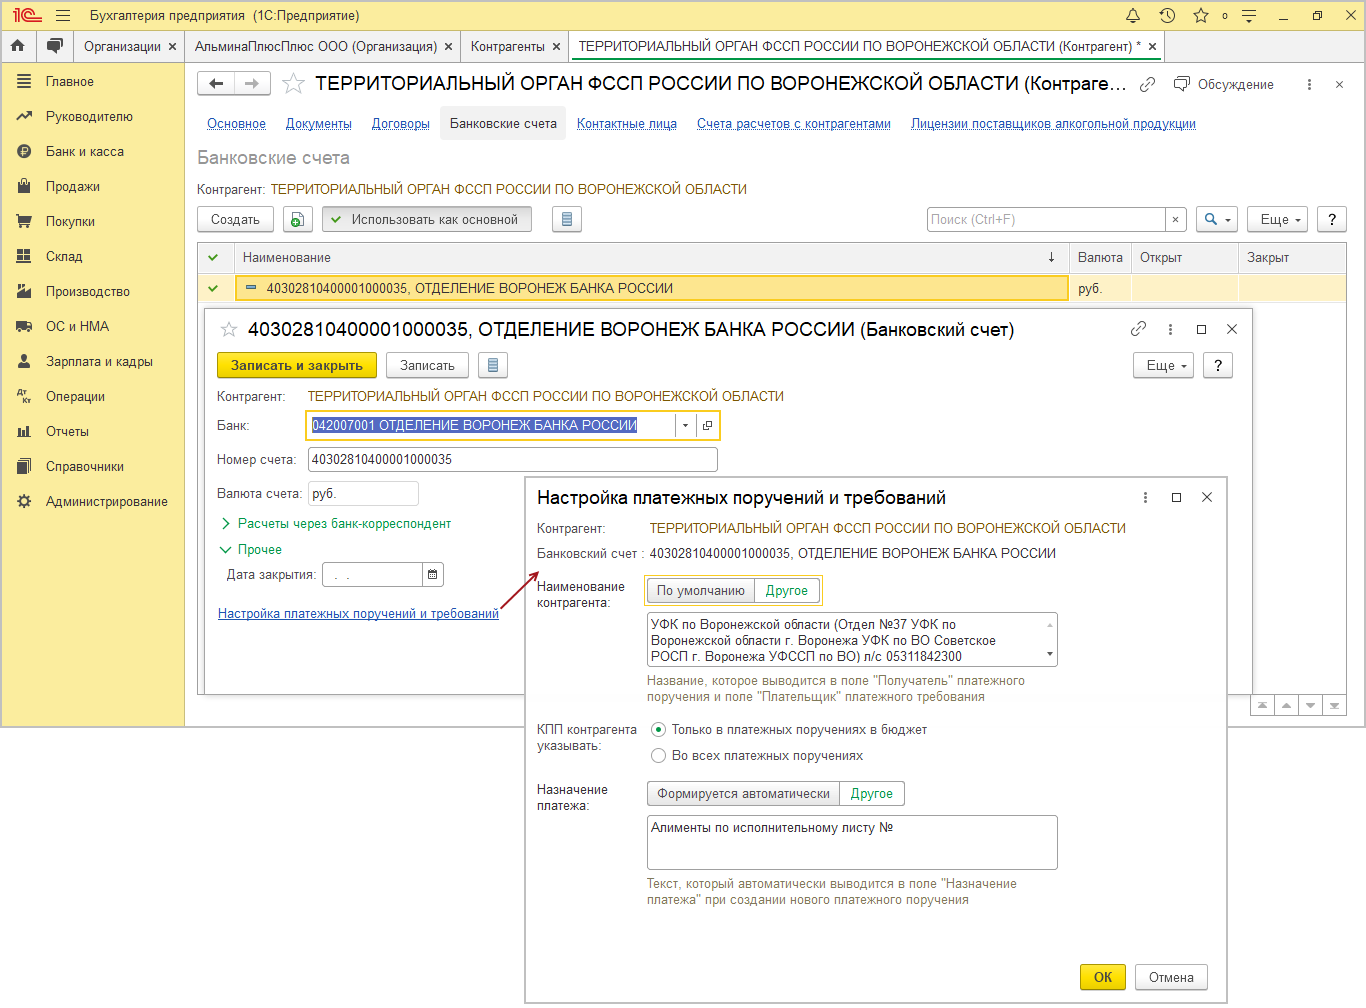Navigate forward with the right arrow button
This screenshot has width=1366, height=1008.
point(252,84)
